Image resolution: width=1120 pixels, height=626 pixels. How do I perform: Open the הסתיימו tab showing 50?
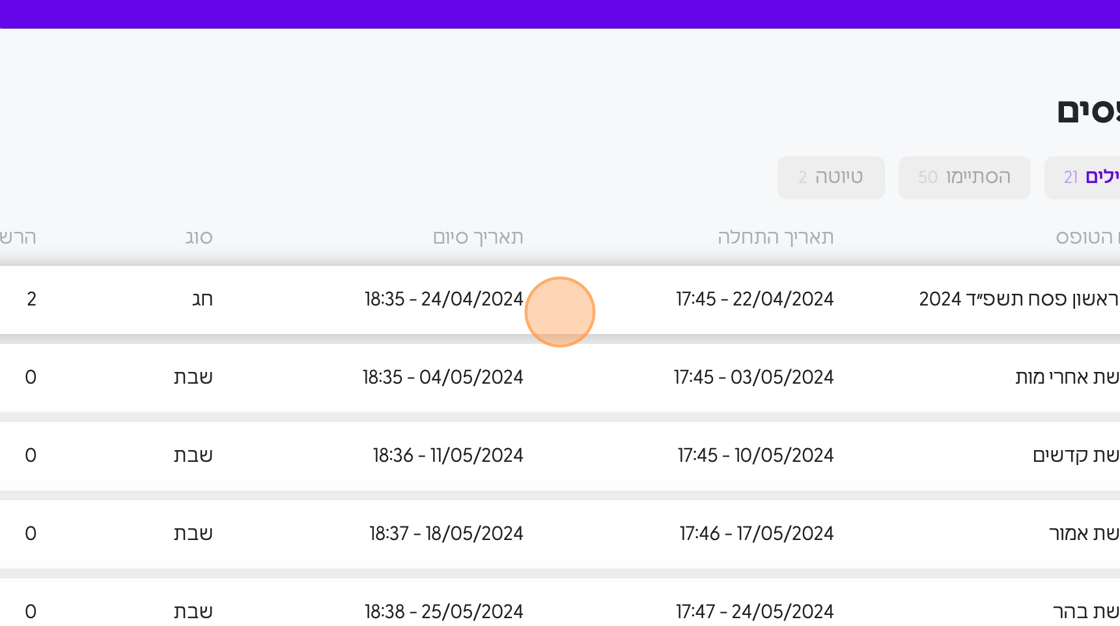(964, 178)
